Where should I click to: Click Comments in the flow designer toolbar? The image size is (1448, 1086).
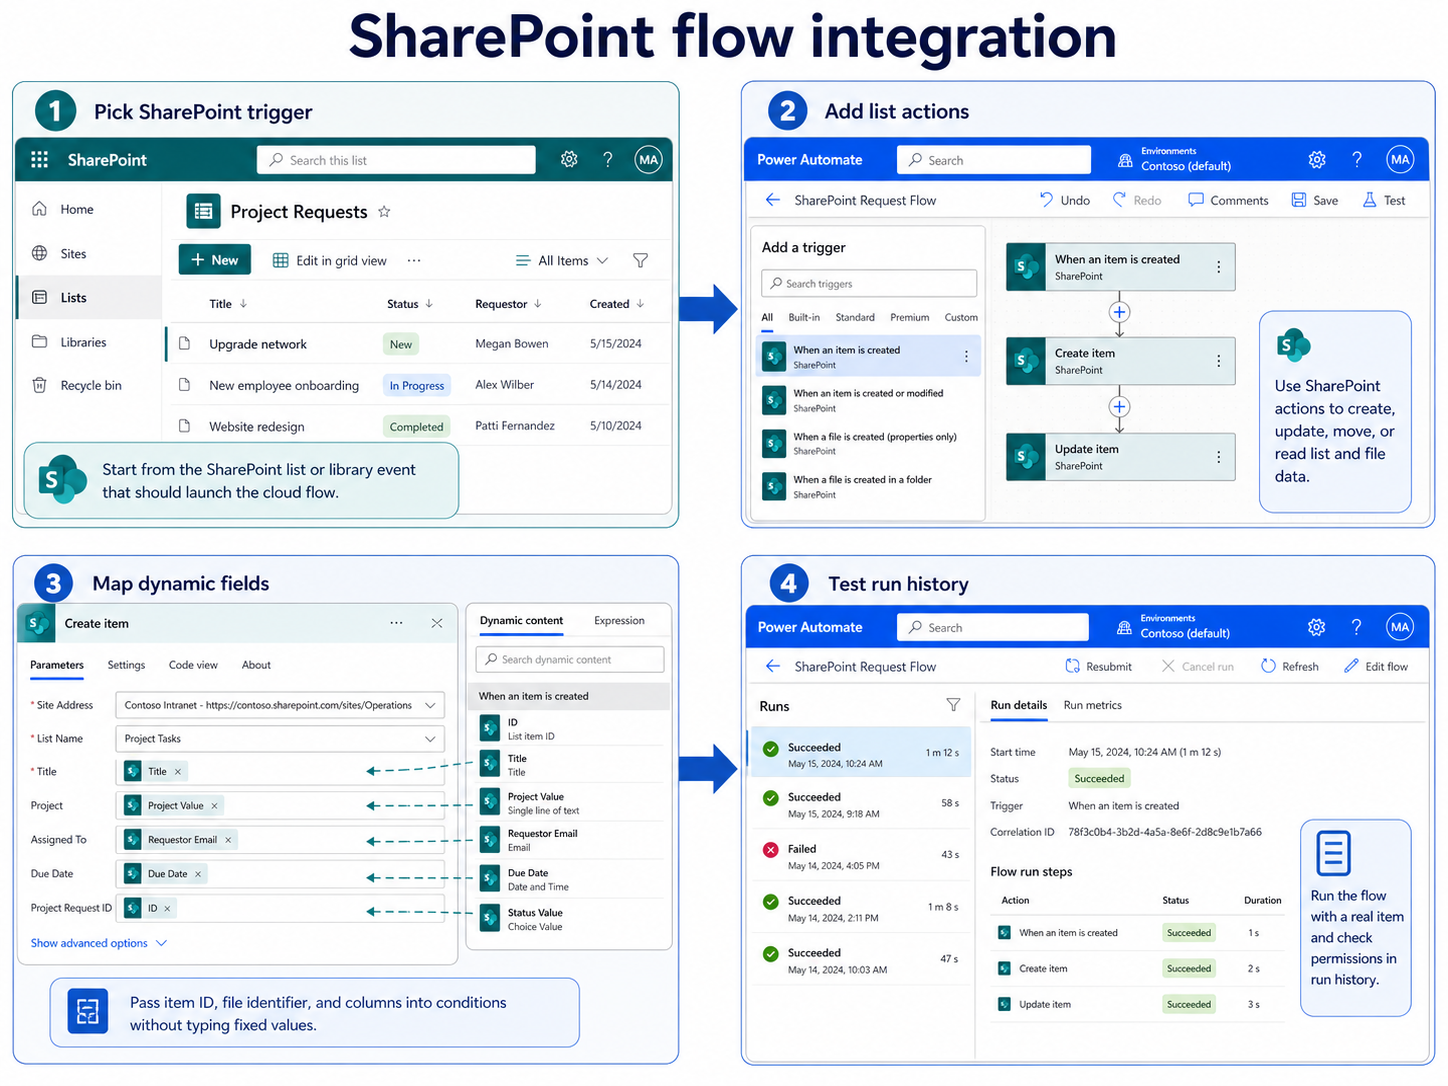pos(1228,200)
